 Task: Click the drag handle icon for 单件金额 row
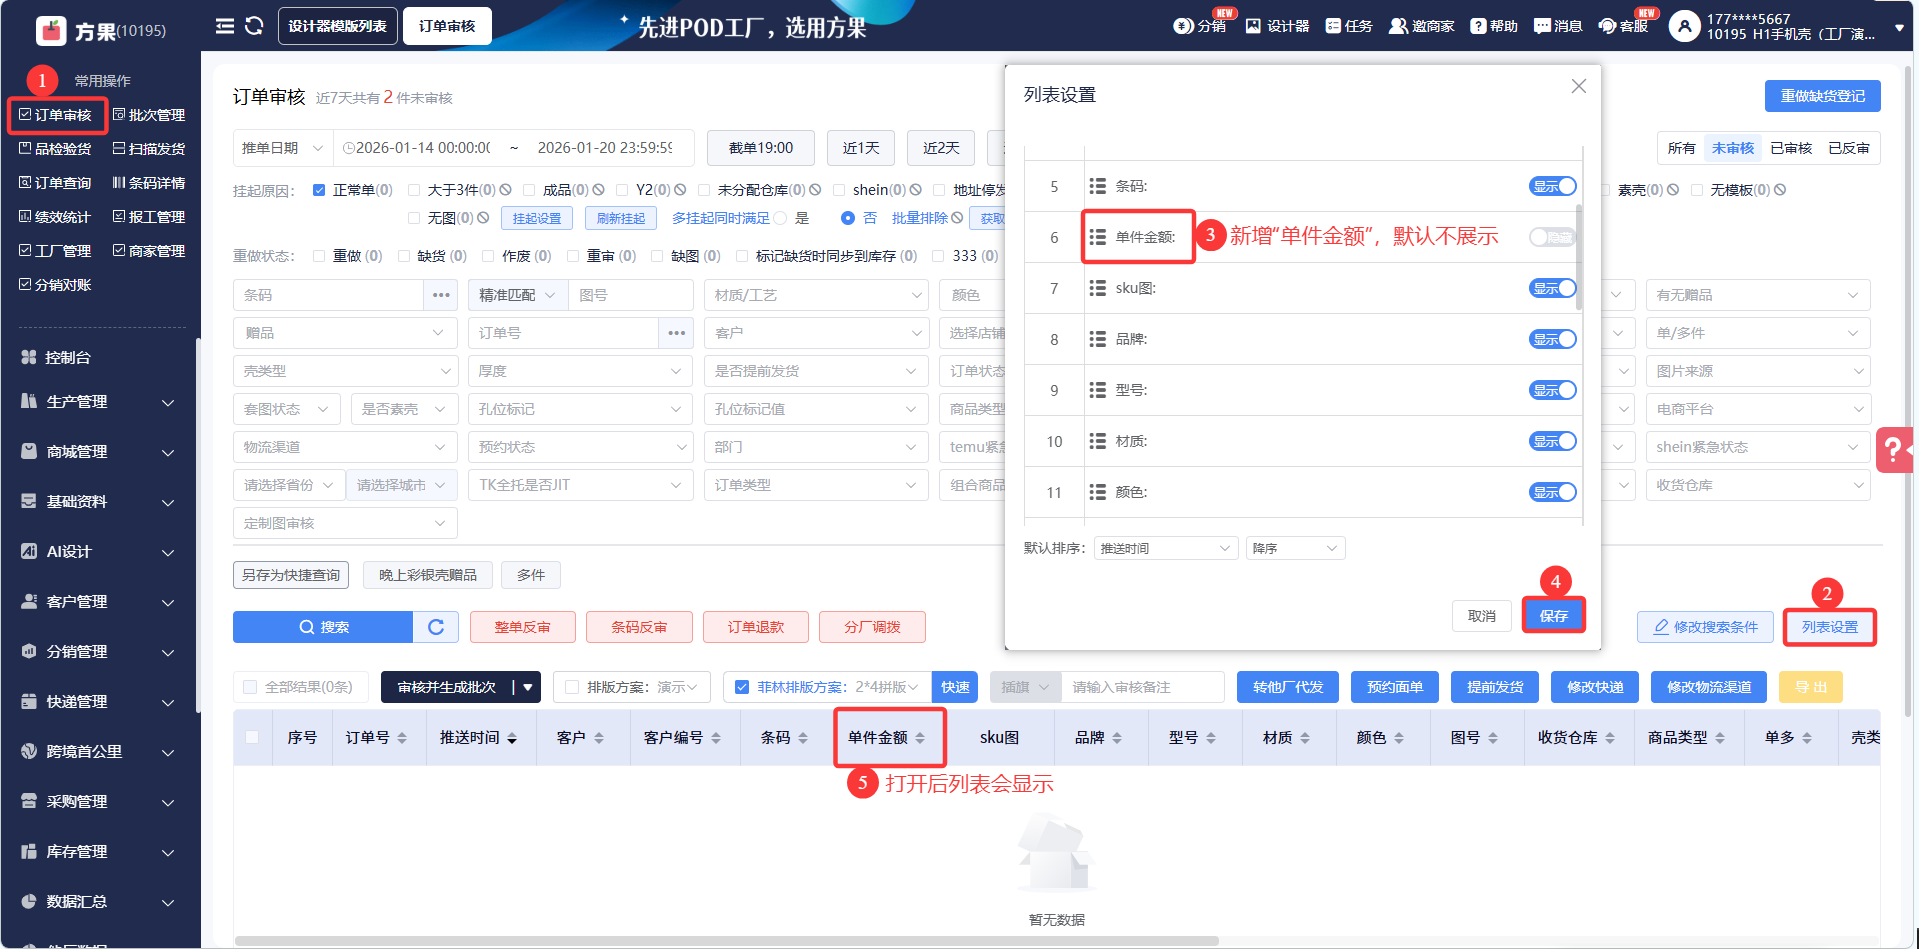click(1097, 237)
